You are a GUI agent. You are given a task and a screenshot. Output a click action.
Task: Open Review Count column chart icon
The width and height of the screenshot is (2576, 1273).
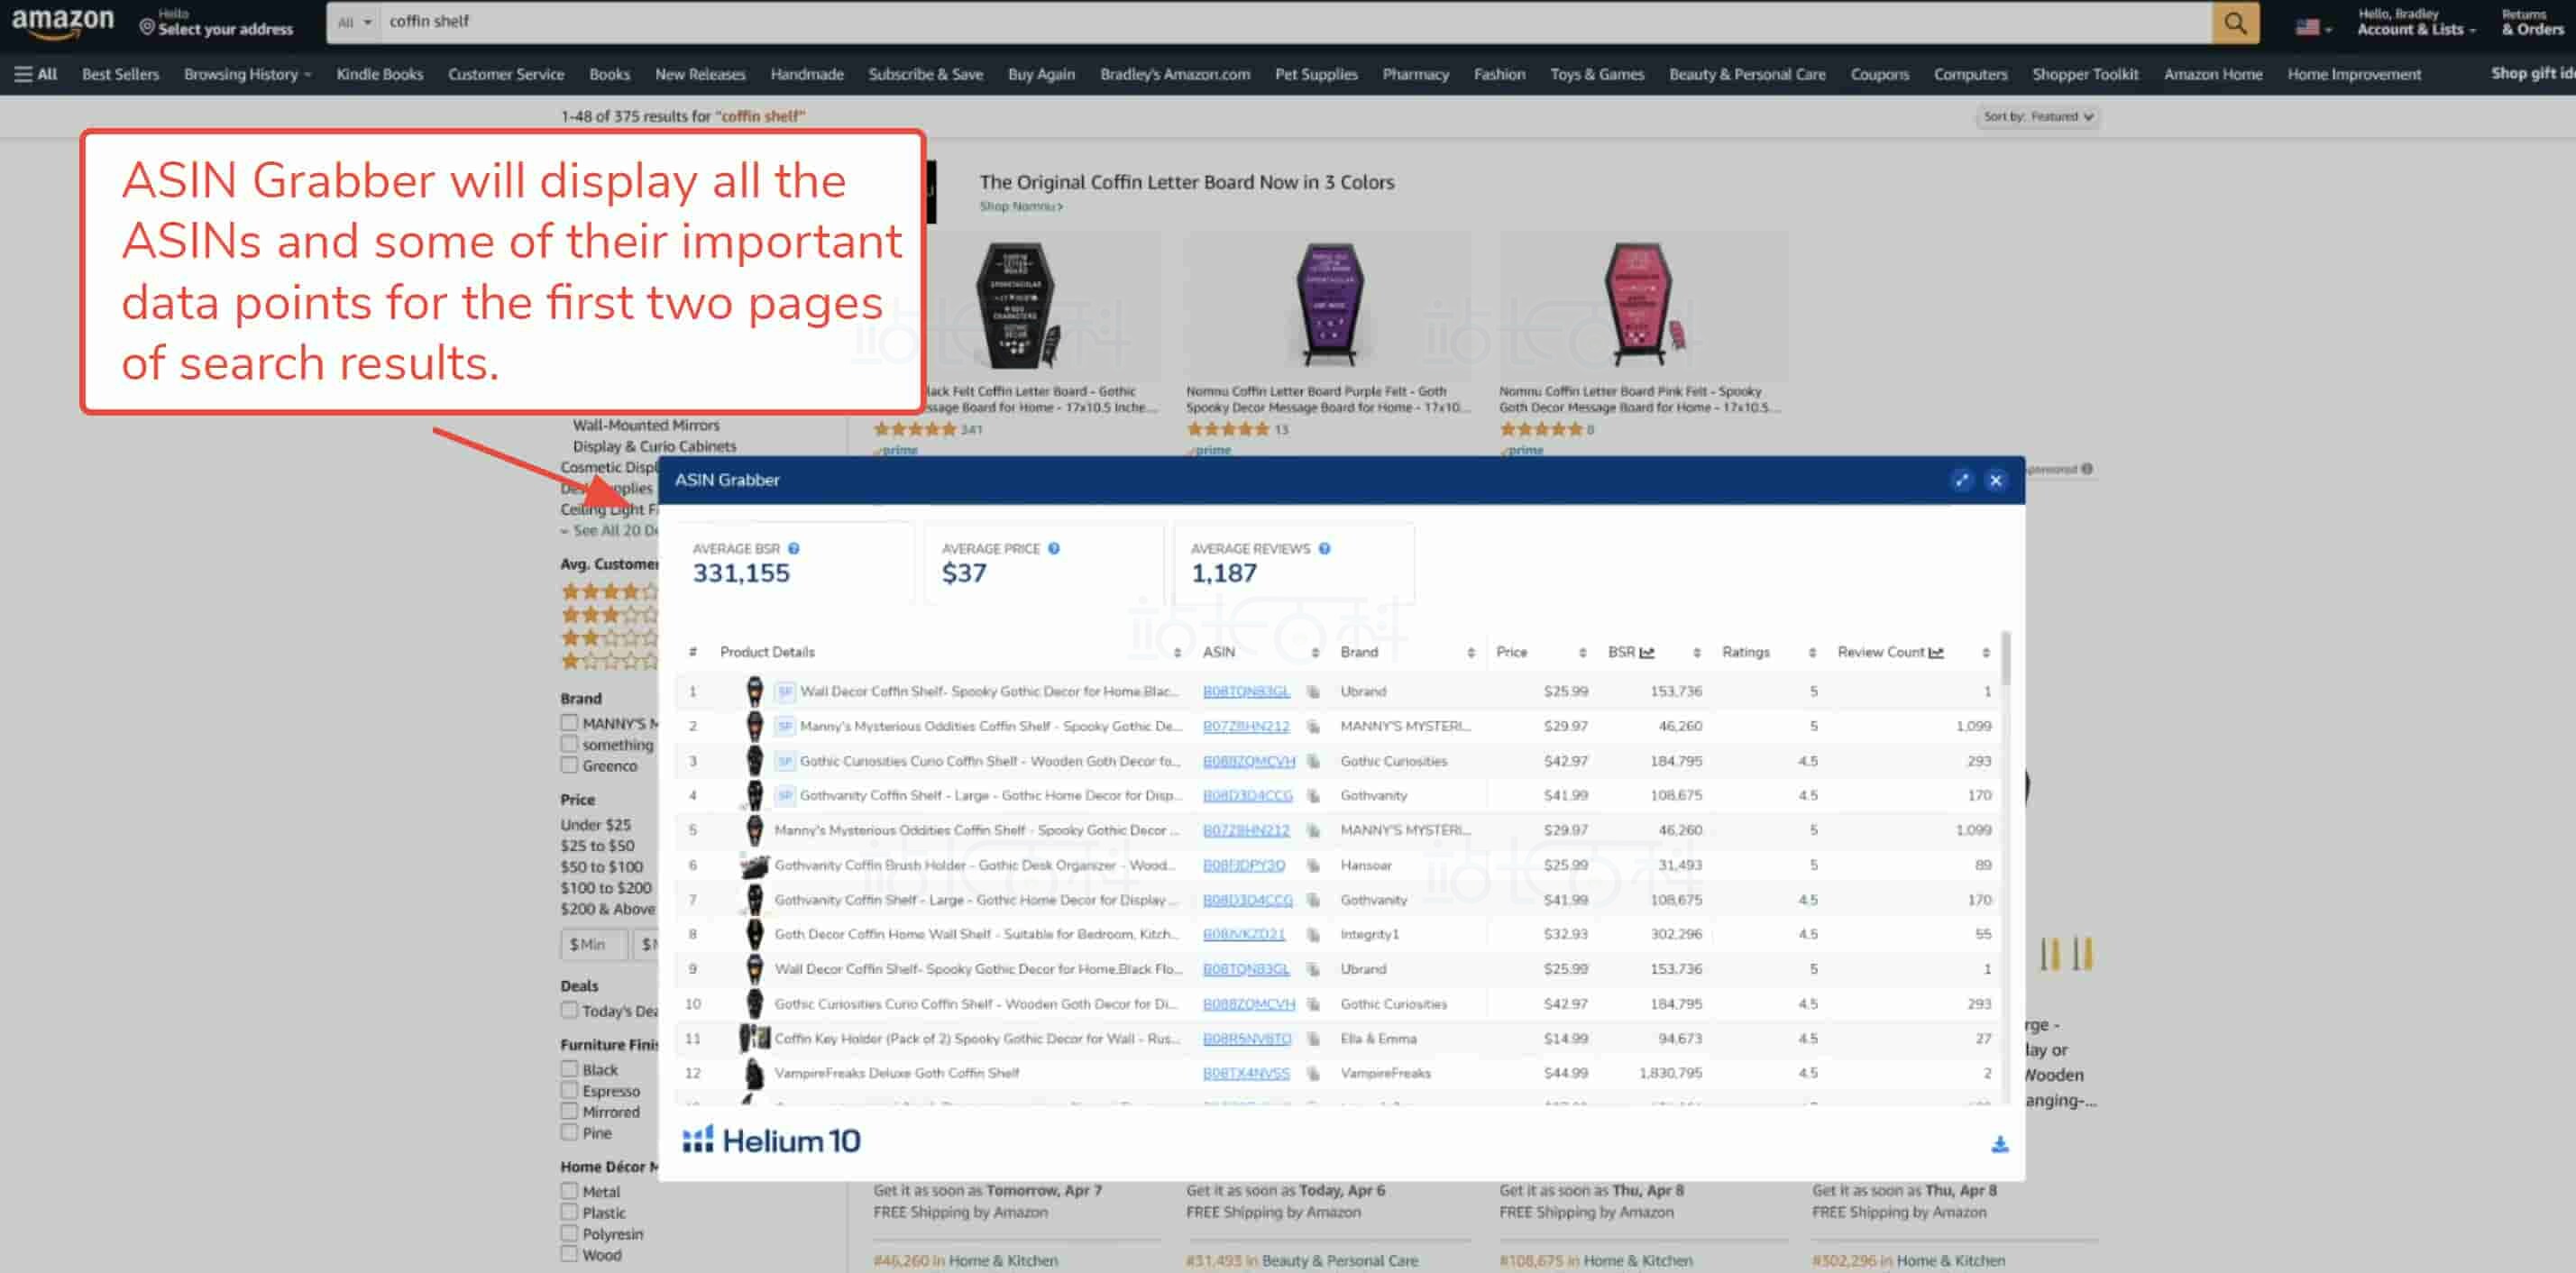pyautogui.click(x=1936, y=653)
